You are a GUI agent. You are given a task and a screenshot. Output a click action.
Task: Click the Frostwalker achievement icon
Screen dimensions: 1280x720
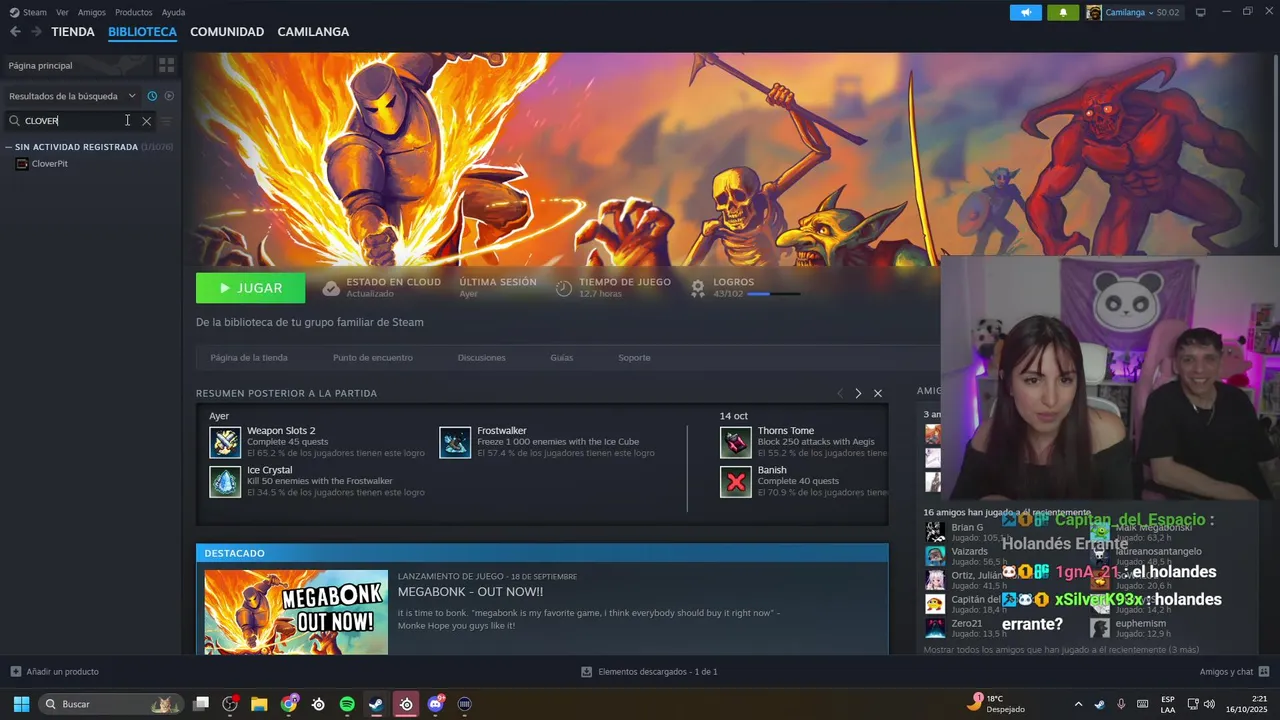pos(455,442)
